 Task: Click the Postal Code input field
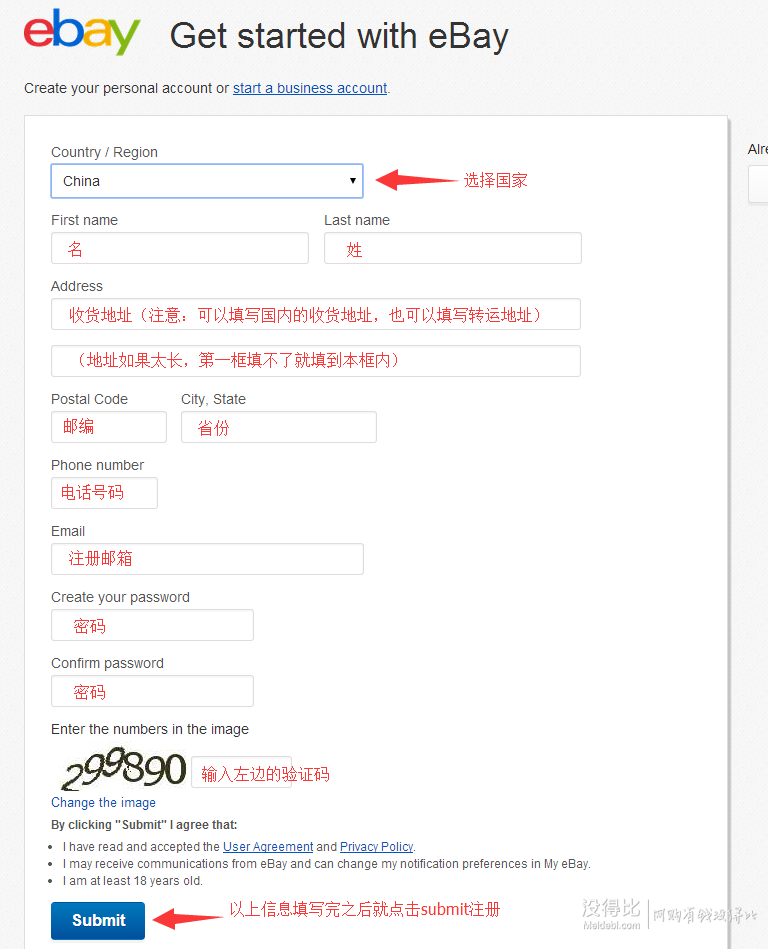click(109, 427)
